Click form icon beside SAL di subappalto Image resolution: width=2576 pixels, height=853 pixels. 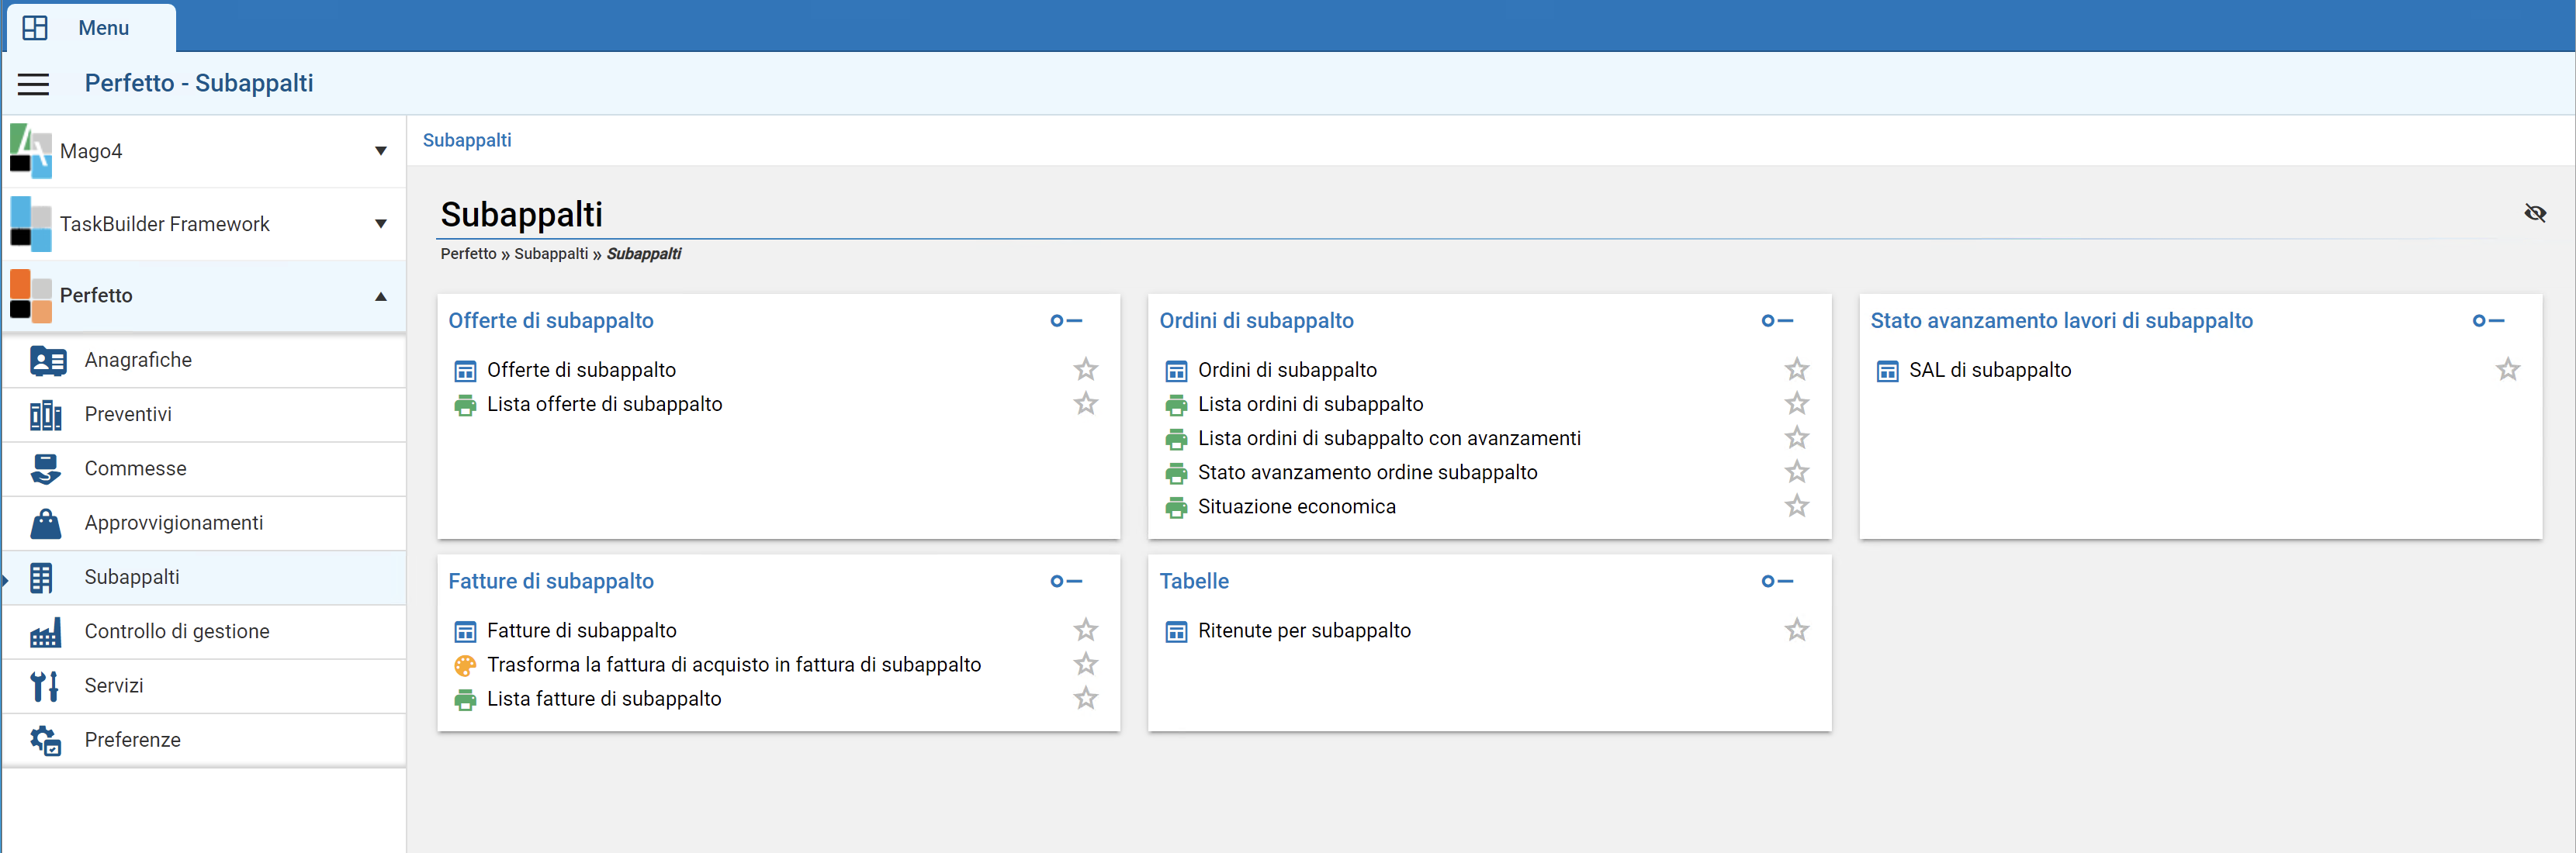click(1887, 371)
